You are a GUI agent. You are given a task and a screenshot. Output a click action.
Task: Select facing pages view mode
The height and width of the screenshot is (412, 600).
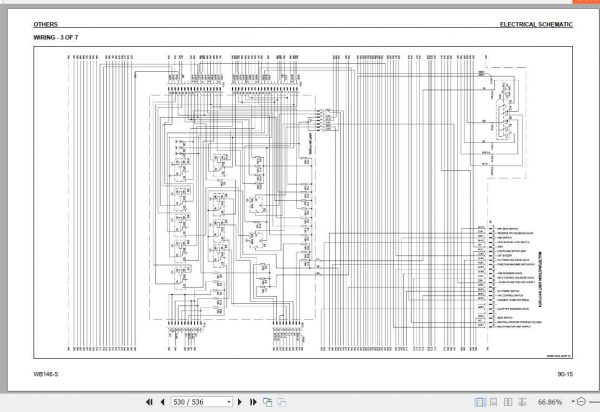coord(508,402)
